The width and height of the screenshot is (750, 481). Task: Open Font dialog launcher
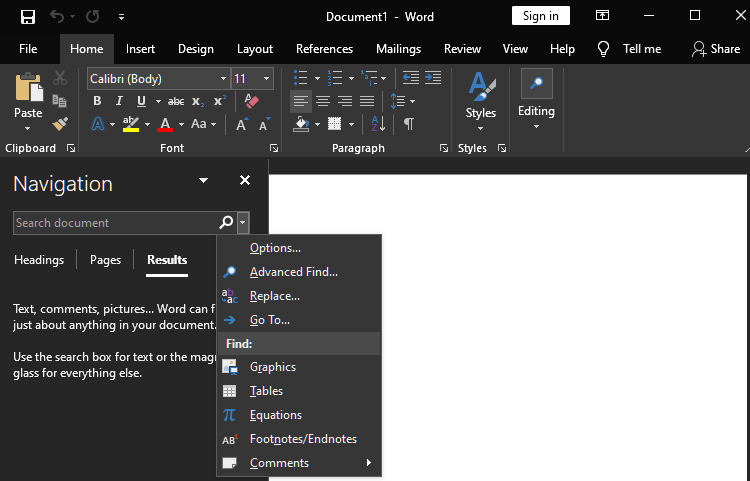click(x=274, y=149)
